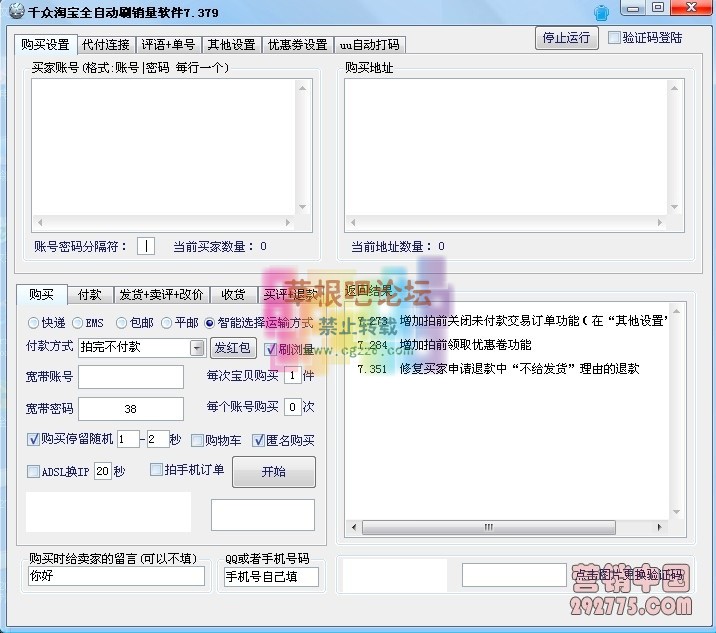The width and height of the screenshot is (716, 633).
Task: Open the 买评+退款 sub-tab
Action: coord(290,295)
